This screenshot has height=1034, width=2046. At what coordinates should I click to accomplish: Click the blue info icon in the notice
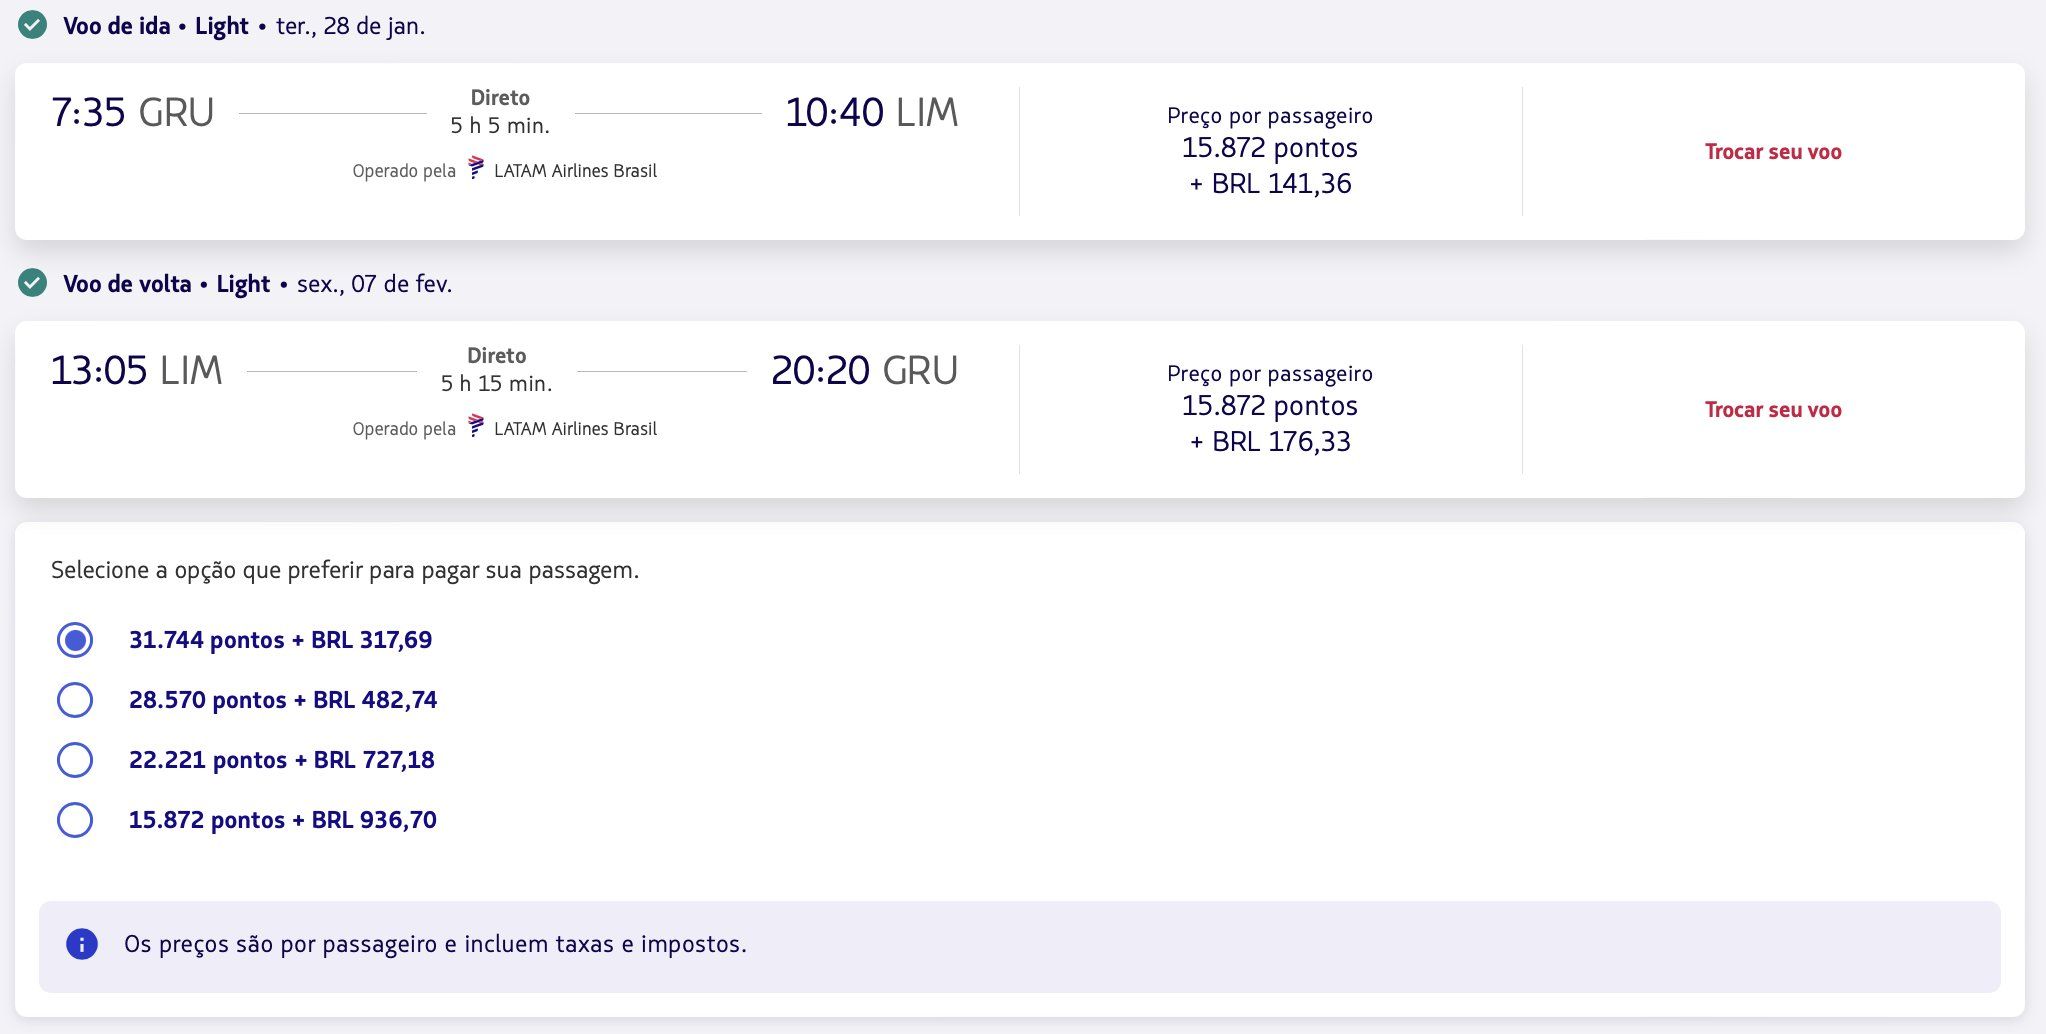point(82,944)
